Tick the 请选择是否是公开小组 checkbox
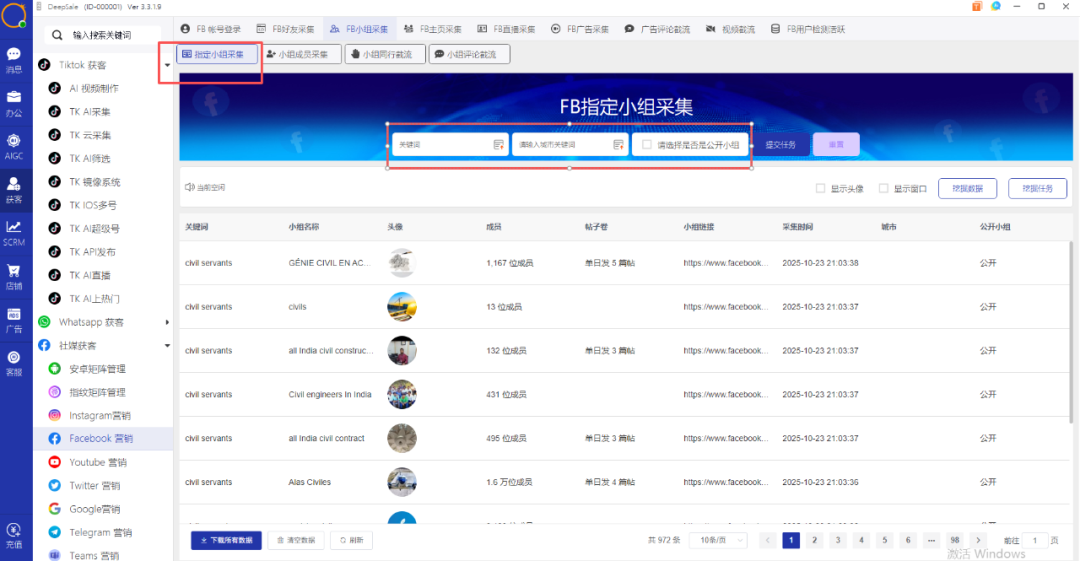1080x561 pixels. click(x=647, y=144)
